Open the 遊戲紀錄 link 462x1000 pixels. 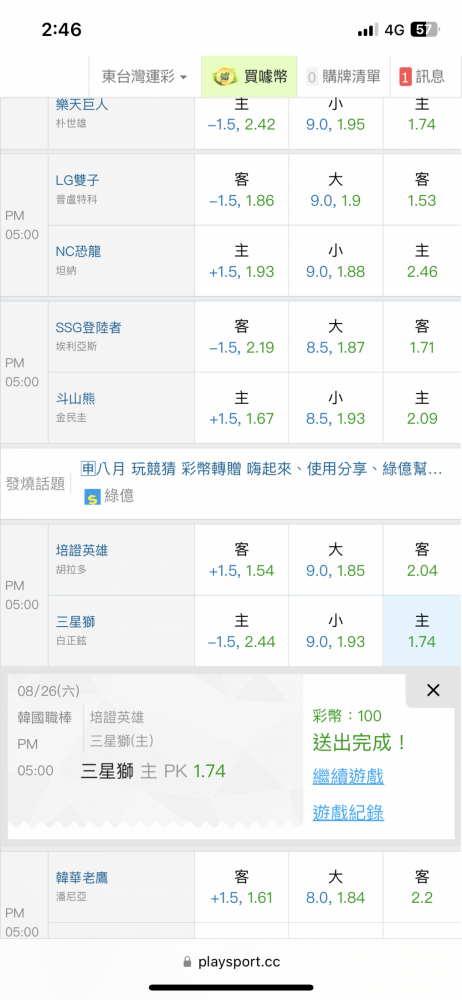[x=348, y=812]
